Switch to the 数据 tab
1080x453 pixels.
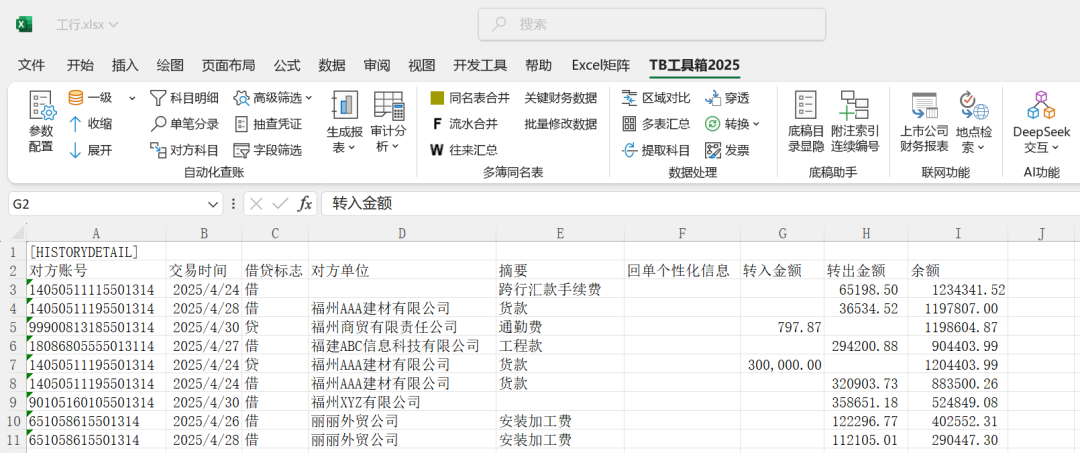332,65
